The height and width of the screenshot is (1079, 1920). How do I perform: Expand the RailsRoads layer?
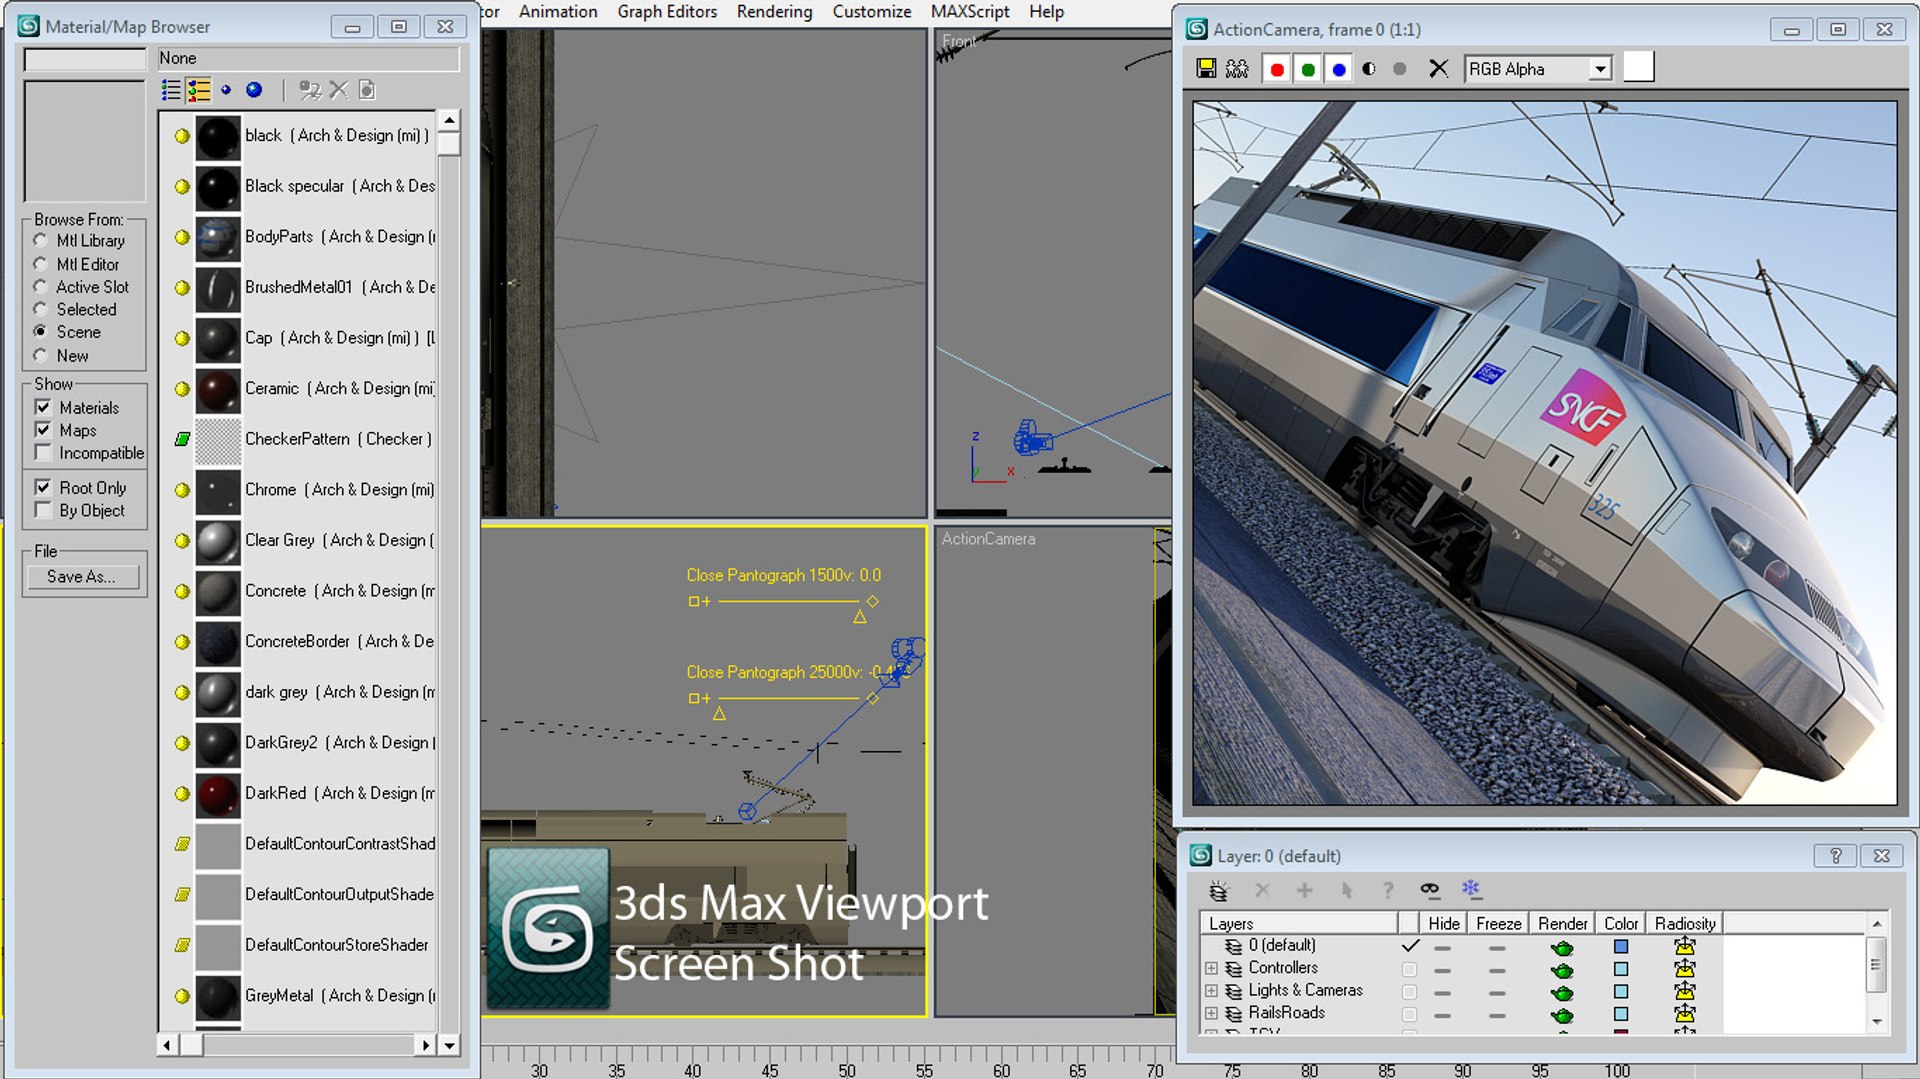tap(1211, 1013)
